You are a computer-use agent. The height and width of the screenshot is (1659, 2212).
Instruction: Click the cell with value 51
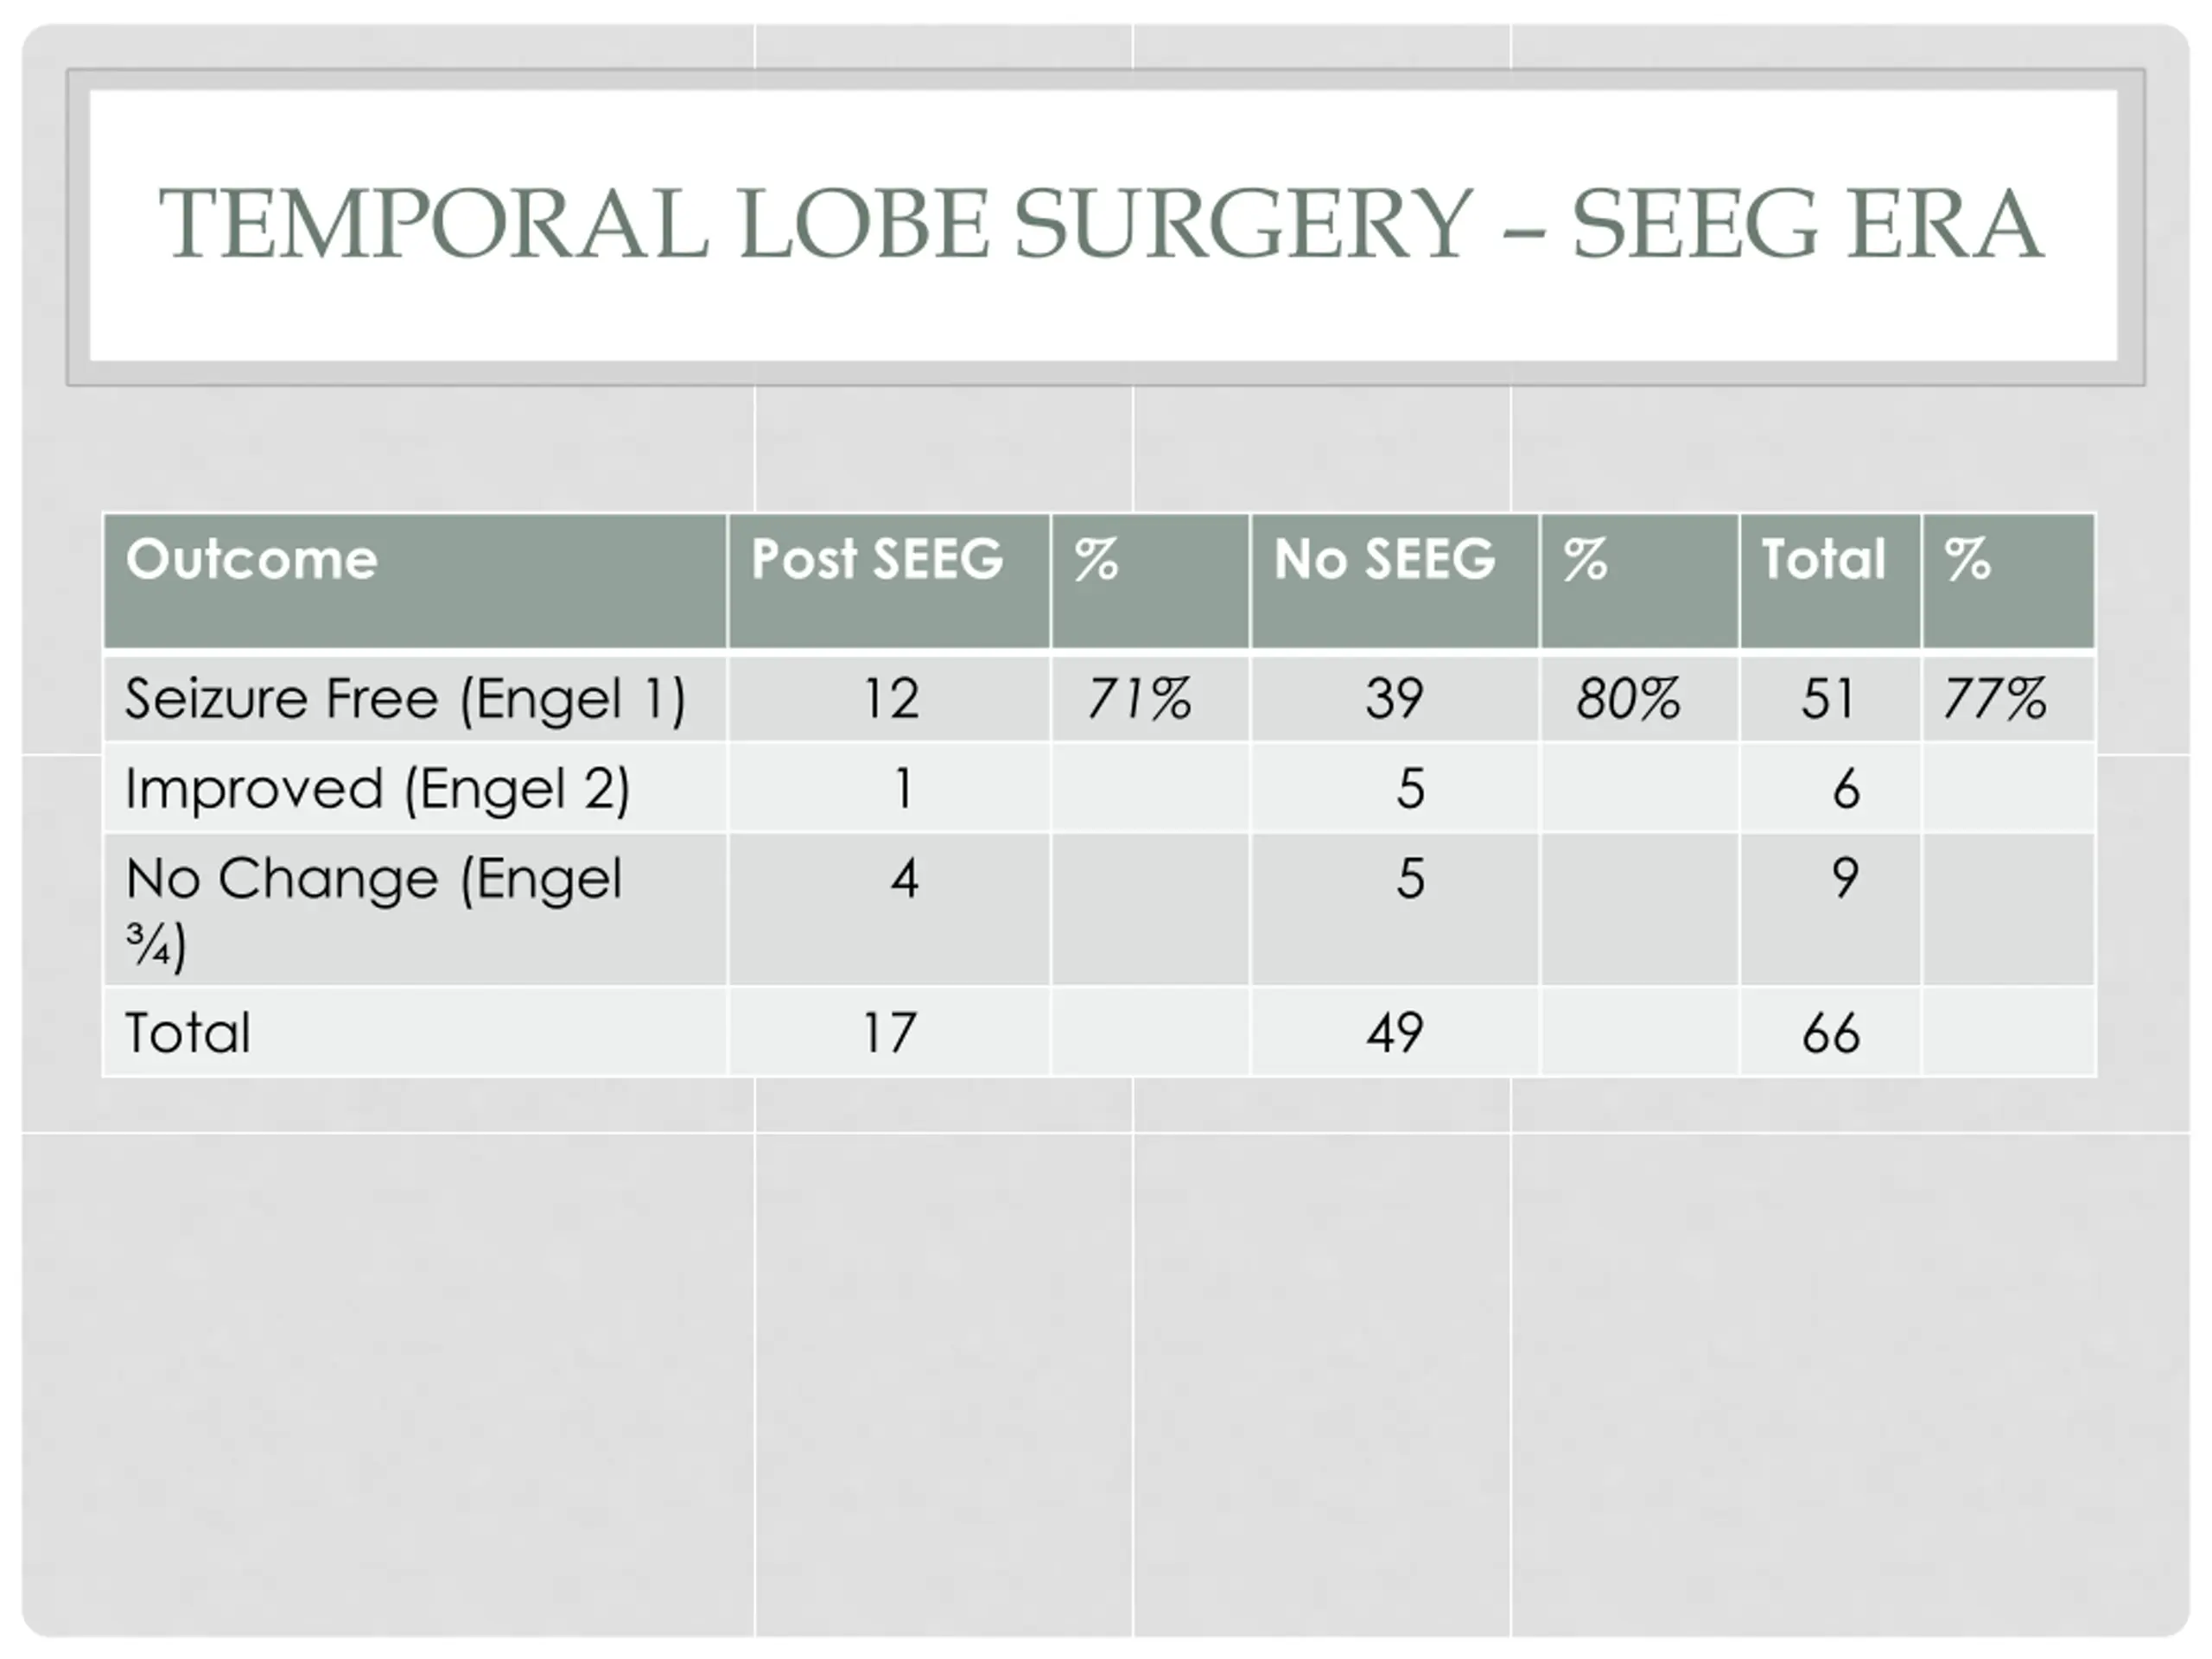1830,697
